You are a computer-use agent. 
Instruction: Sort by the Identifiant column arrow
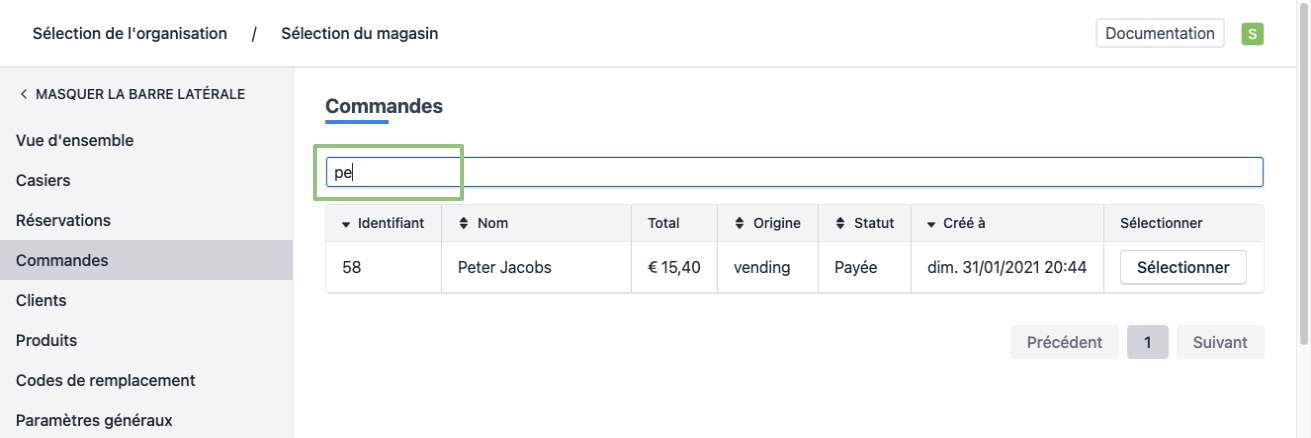[x=347, y=224]
